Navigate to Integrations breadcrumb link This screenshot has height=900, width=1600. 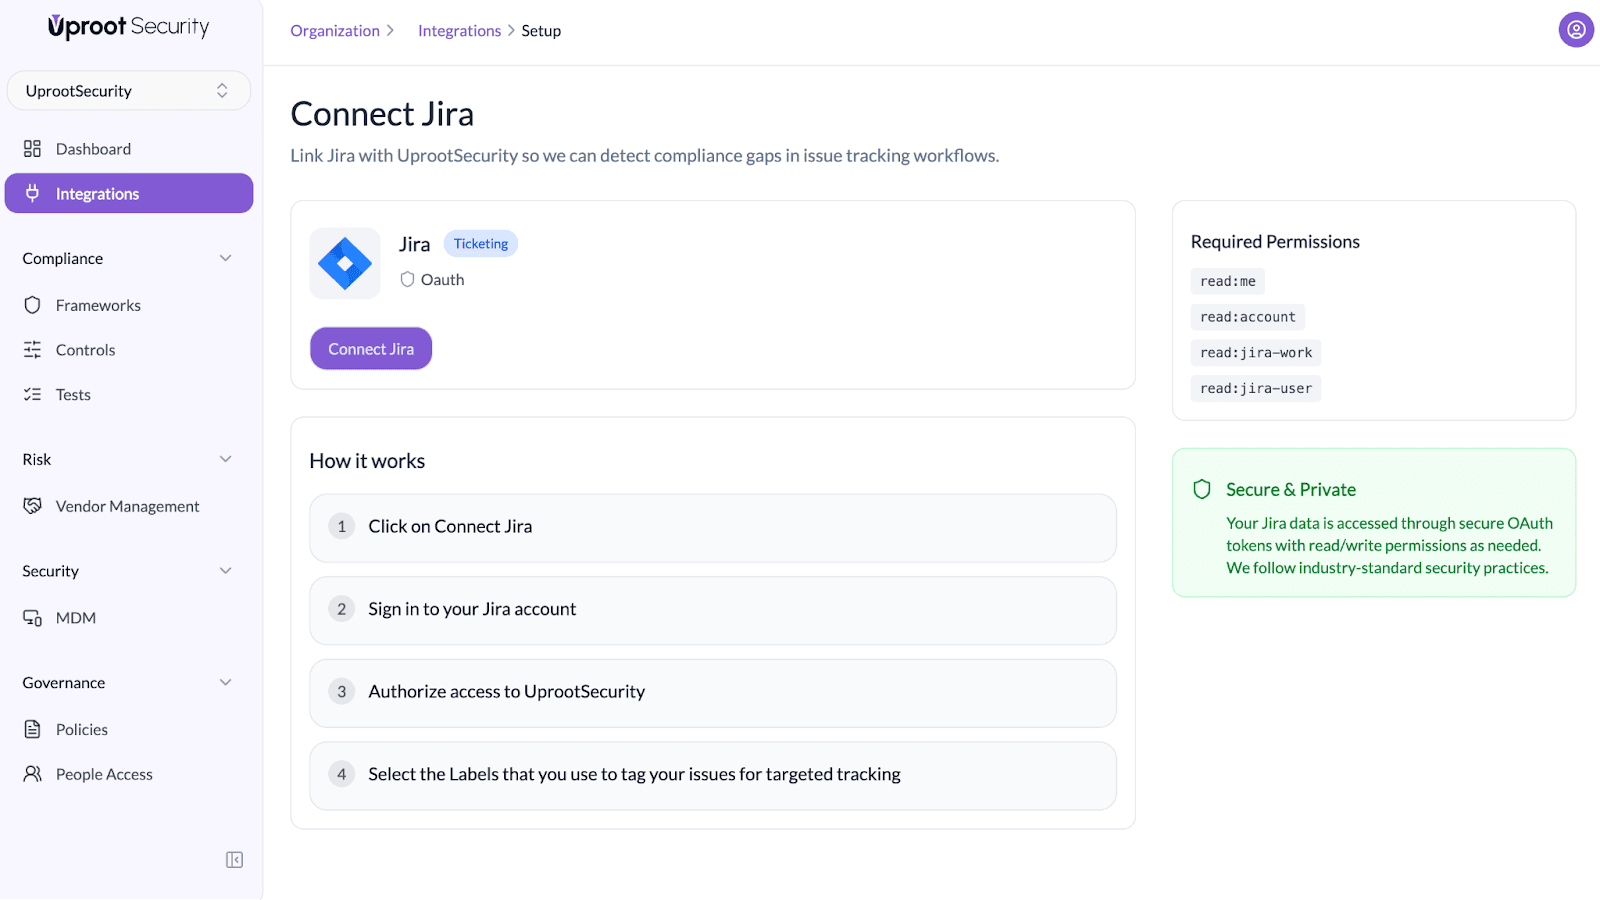pos(459,31)
